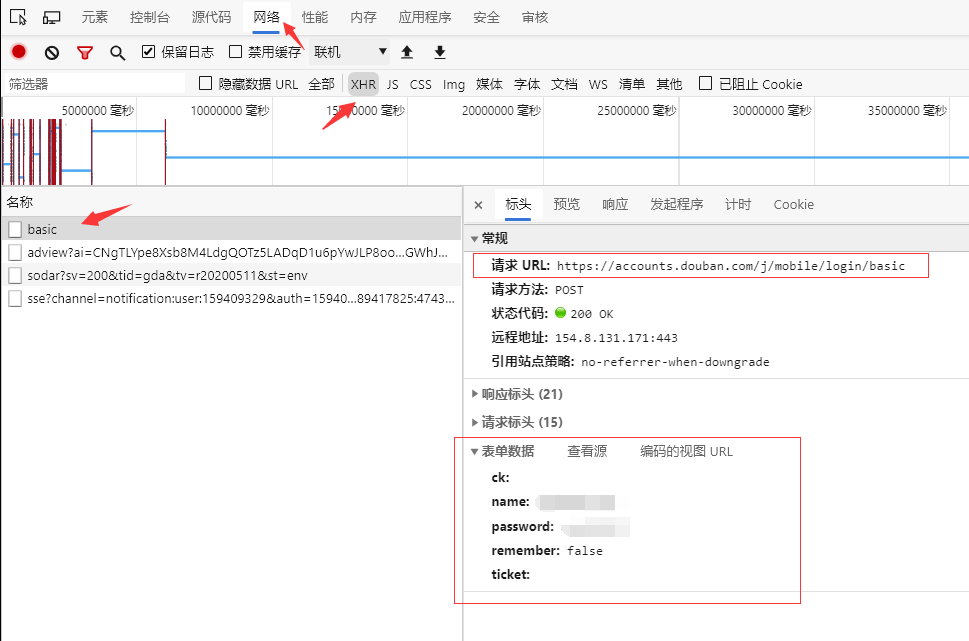Toggle the red filter funnel icon
The width and height of the screenshot is (969, 641).
(x=85, y=53)
